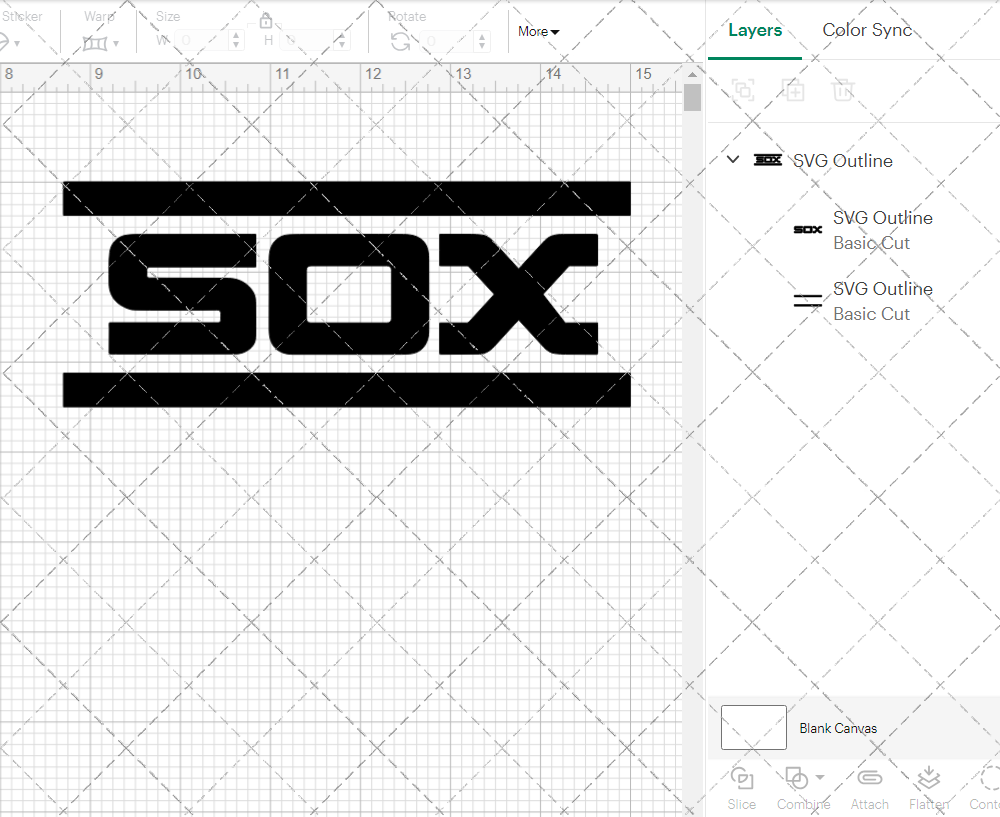Open the More dropdown in the toolbar
This screenshot has height=817, width=1000.
[x=538, y=31]
